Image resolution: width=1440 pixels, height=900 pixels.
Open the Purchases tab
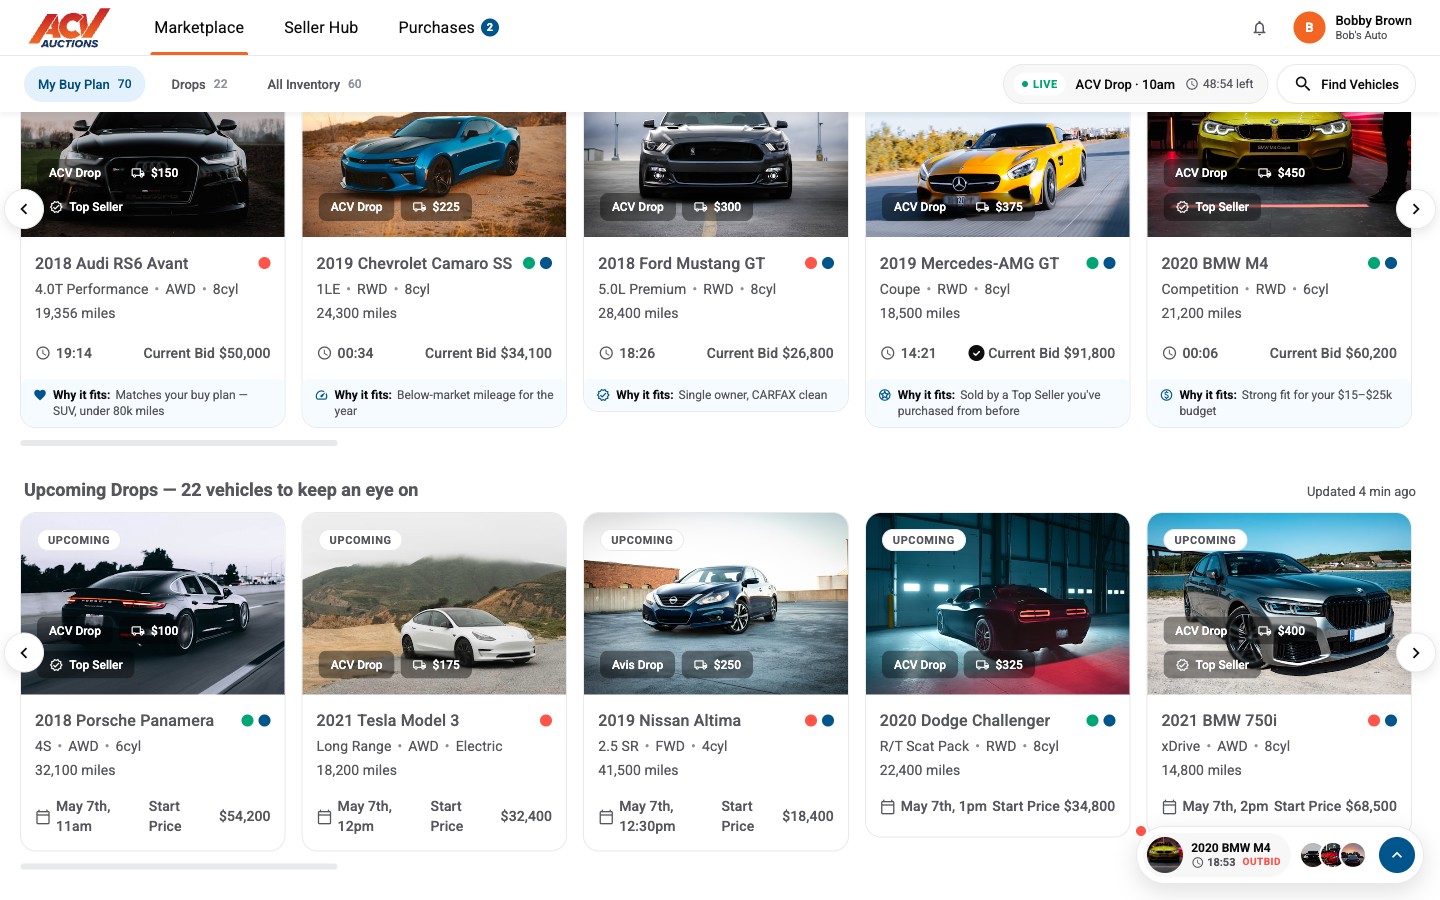(x=448, y=28)
